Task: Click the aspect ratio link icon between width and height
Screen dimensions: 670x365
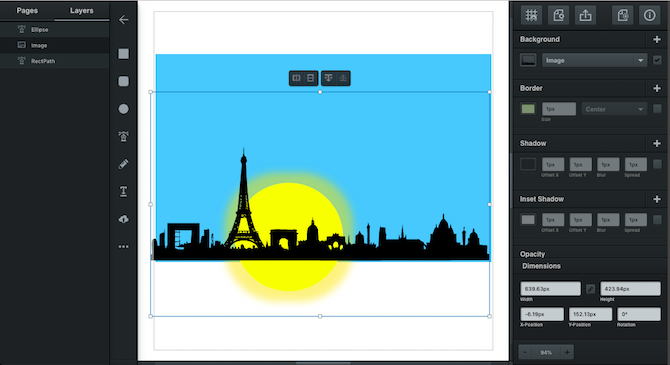Action: coord(591,289)
